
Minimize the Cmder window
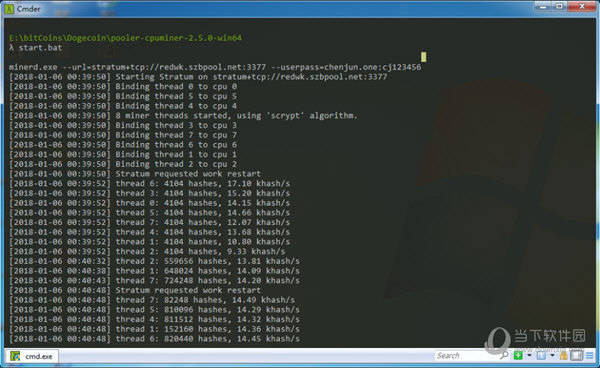click(544, 6)
